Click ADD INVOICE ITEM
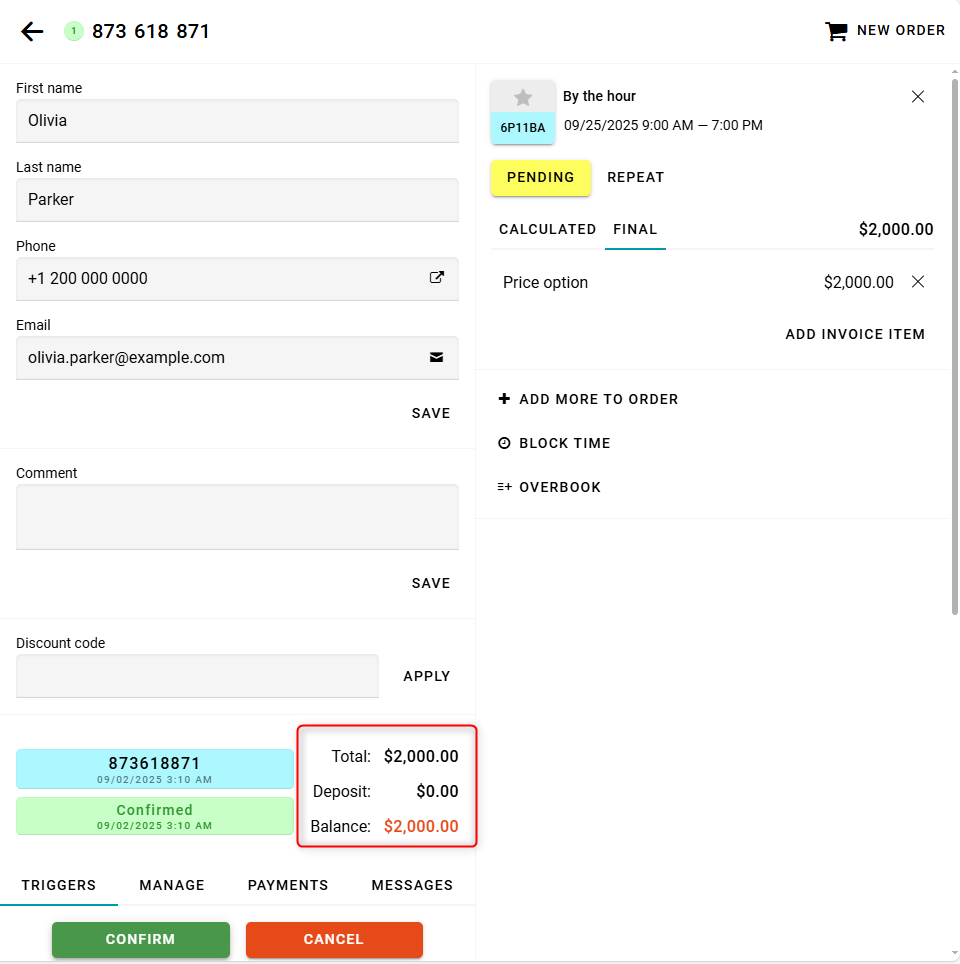Image resolution: width=960 pixels, height=964 pixels. 855,334
